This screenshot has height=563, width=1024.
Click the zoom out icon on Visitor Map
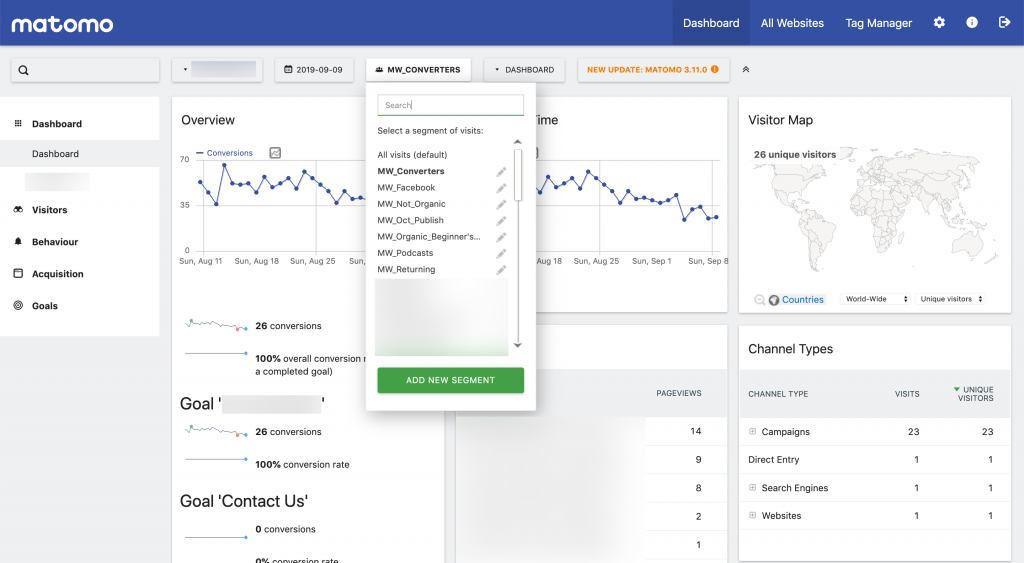(760, 300)
